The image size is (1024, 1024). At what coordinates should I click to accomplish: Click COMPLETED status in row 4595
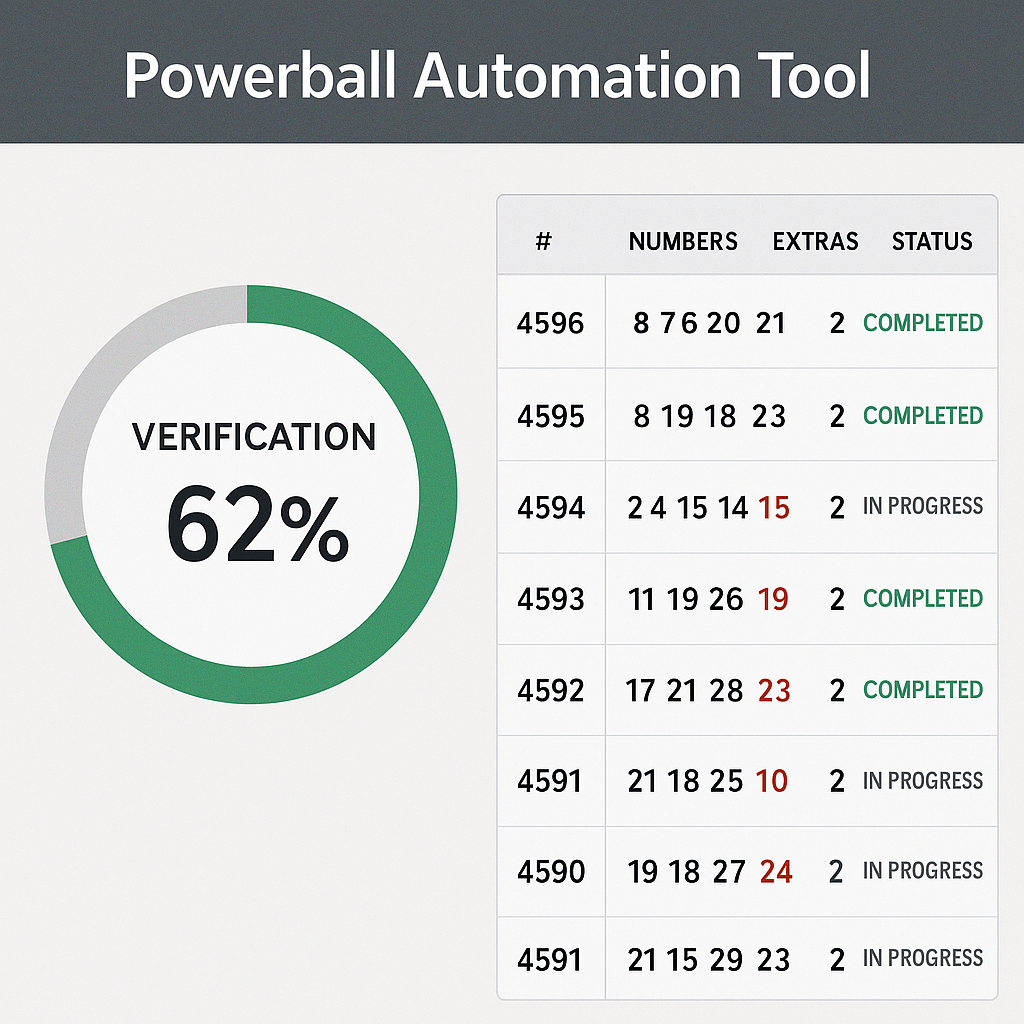923,415
